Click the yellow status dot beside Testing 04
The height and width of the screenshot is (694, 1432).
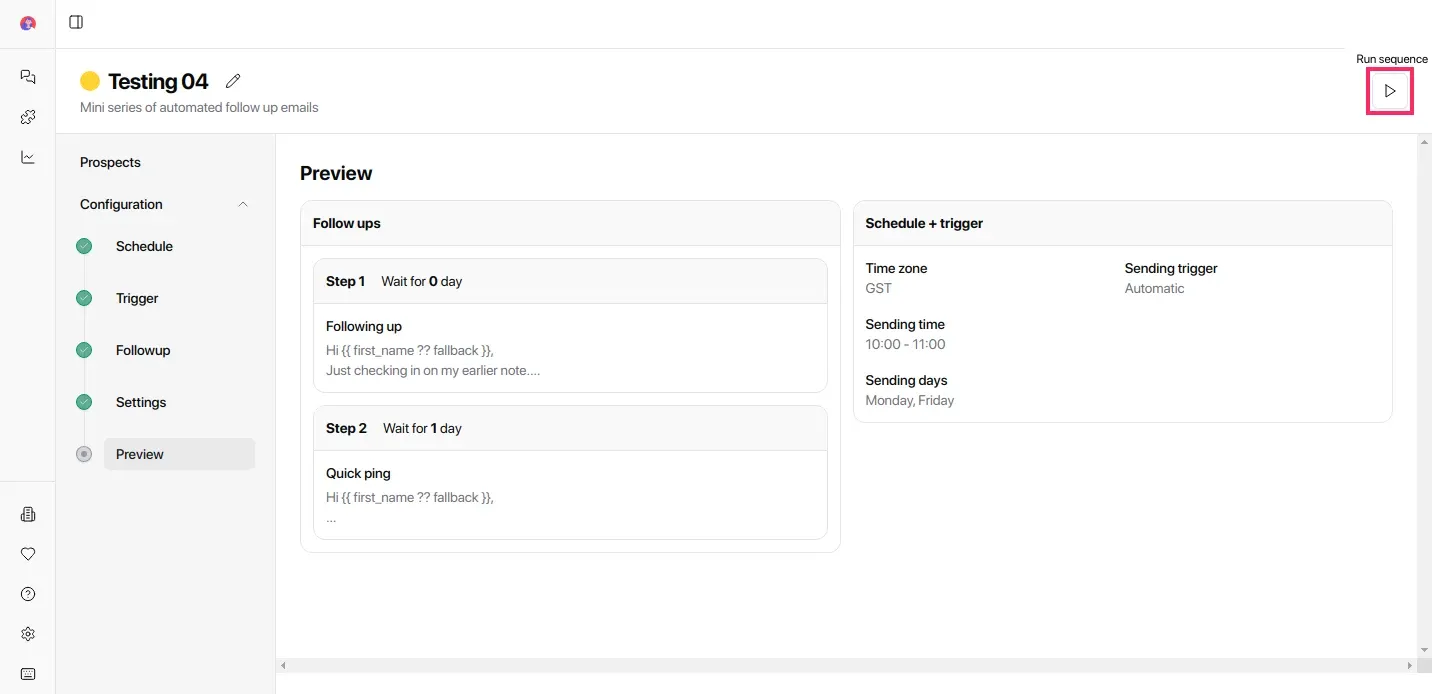pyautogui.click(x=90, y=81)
